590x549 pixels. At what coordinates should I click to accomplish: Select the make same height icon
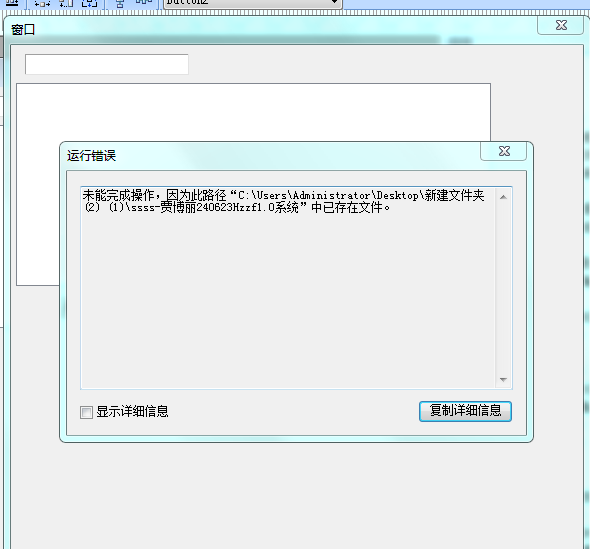point(66,3)
